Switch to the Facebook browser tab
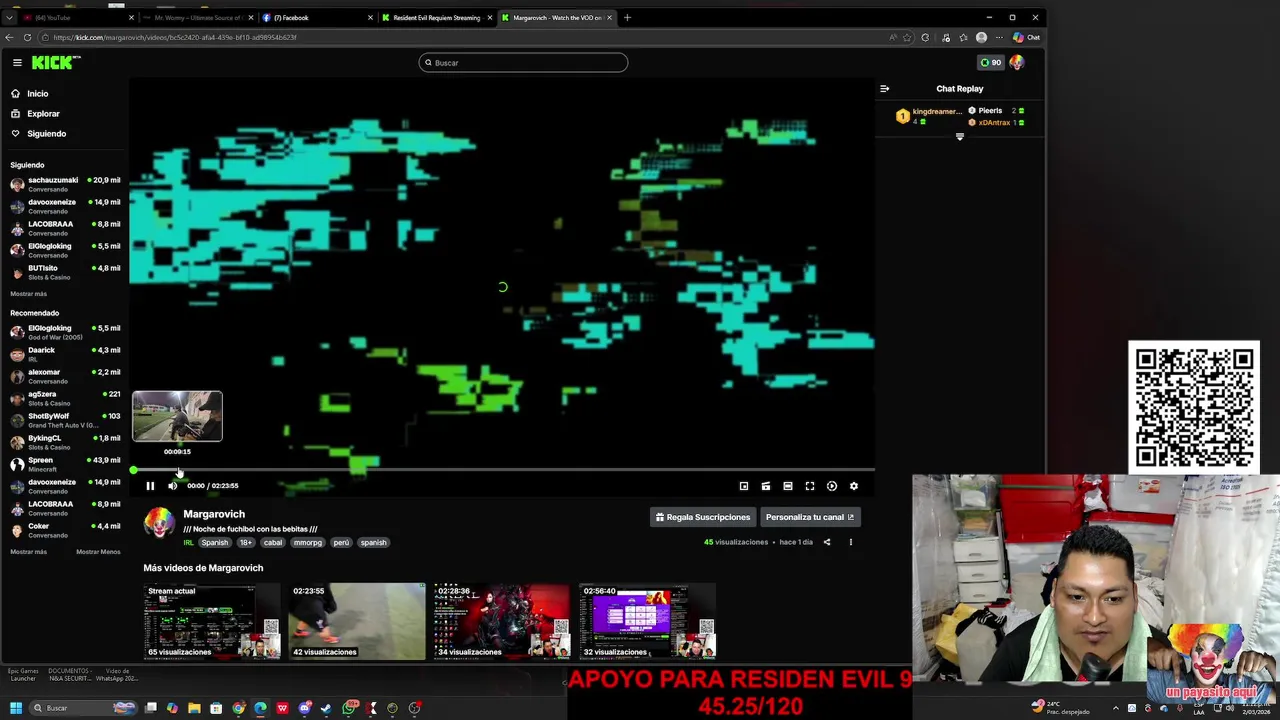Screen dimensions: 1280x720 [317, 17]
